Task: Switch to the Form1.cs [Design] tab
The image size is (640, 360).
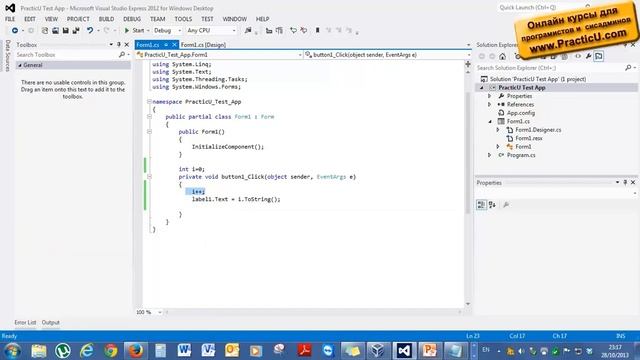Action: coord(203,45)
